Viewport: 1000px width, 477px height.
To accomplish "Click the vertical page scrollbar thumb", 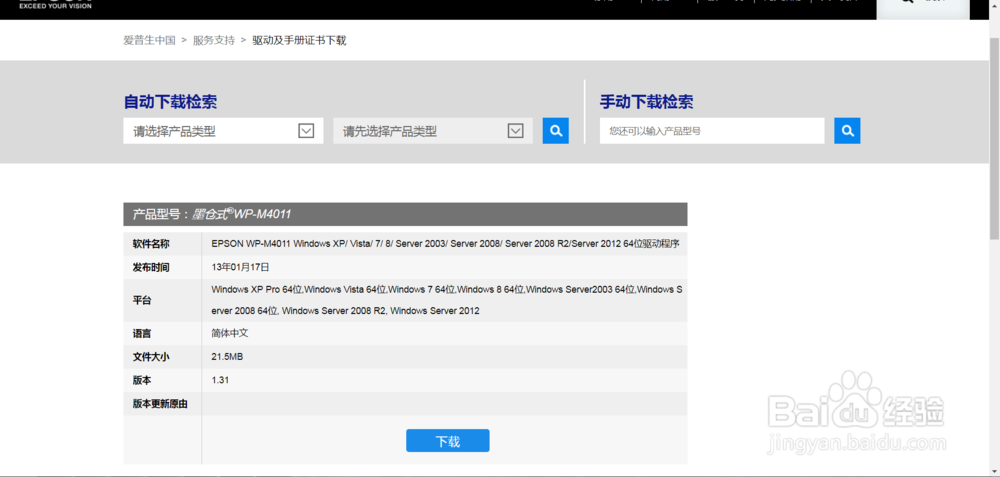I will point(994,137).
